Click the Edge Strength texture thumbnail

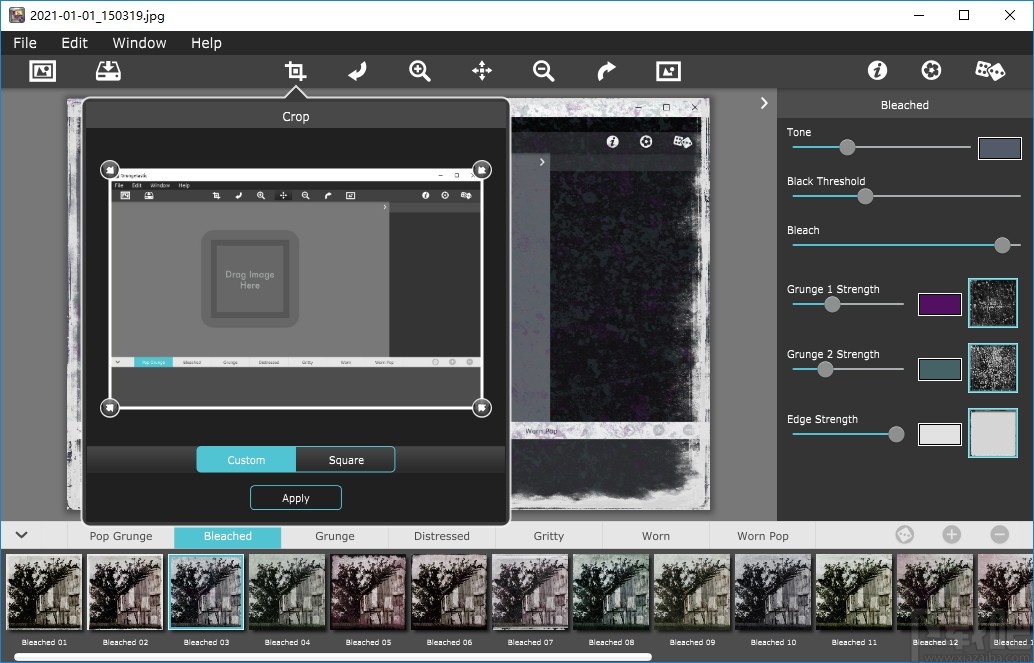(x=992, y=434)
